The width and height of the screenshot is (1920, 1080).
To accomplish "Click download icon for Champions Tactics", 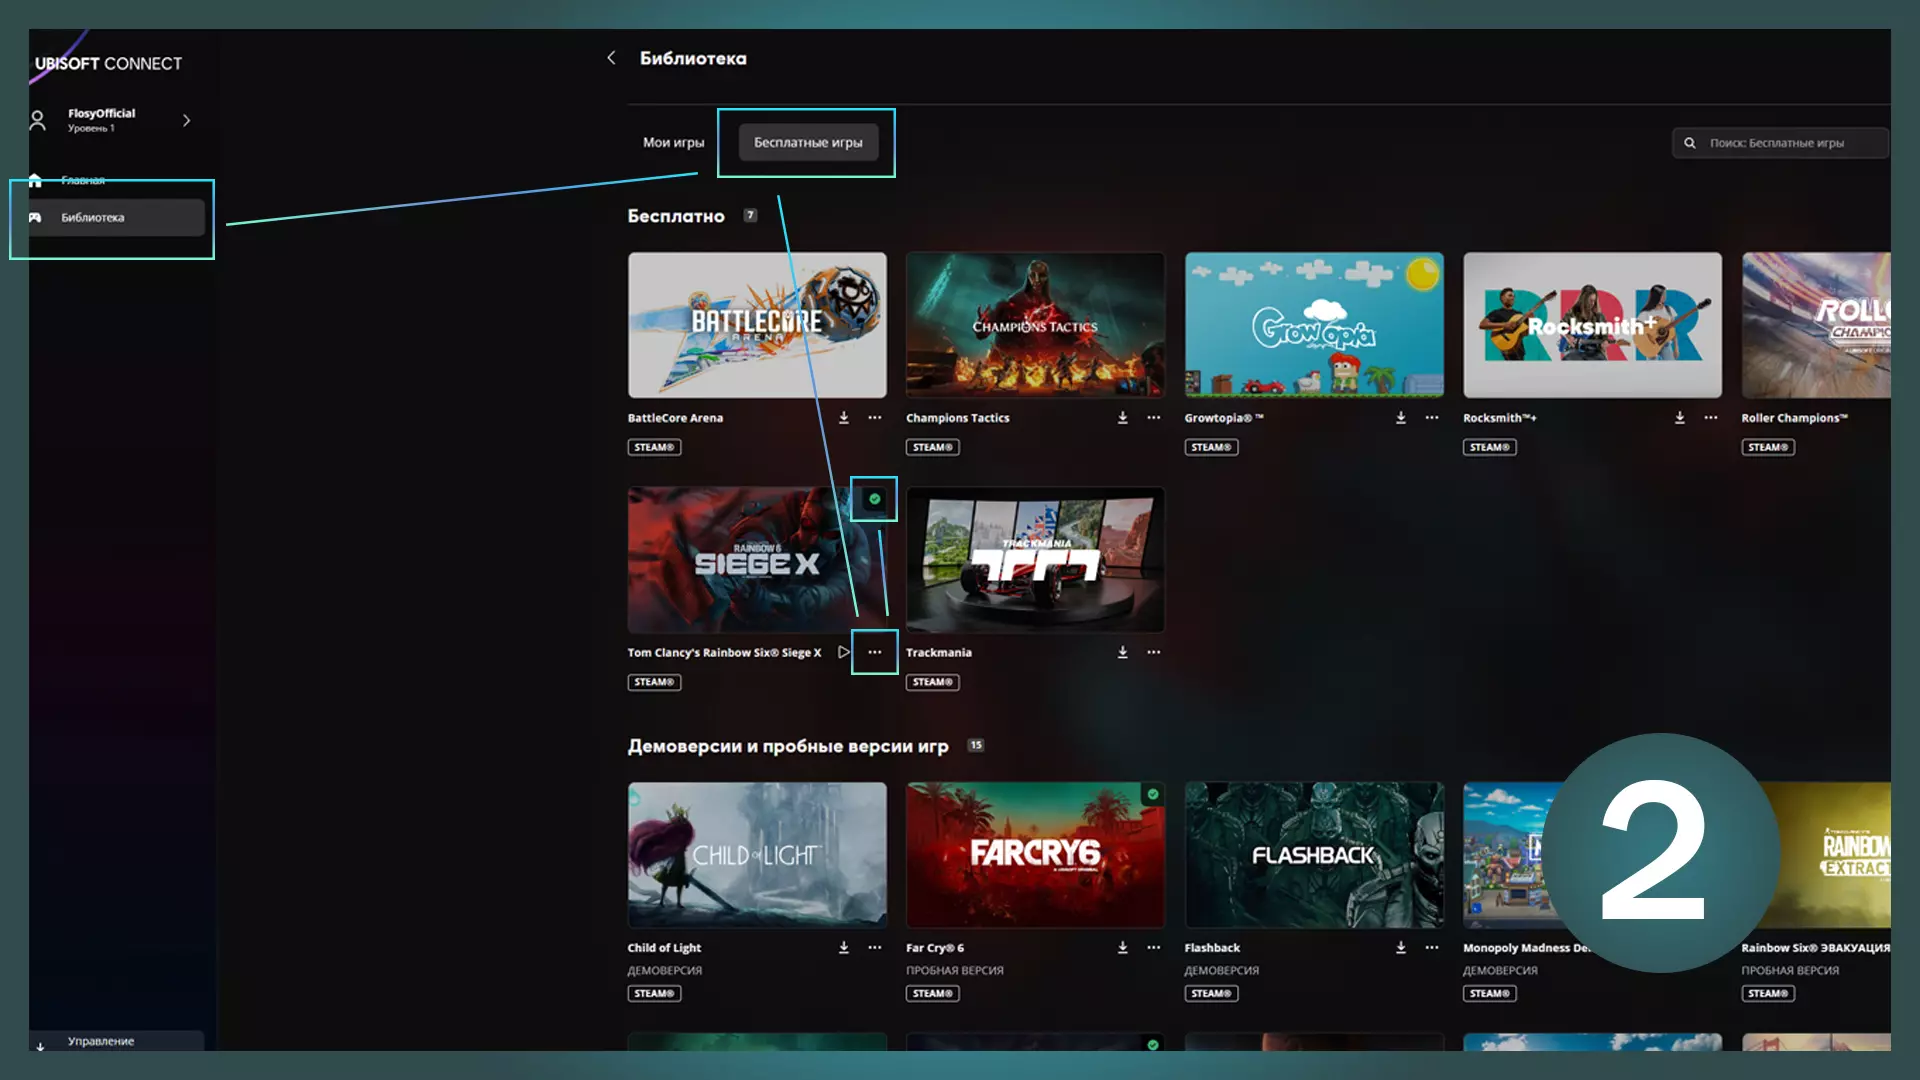I will click(1122, 418).
